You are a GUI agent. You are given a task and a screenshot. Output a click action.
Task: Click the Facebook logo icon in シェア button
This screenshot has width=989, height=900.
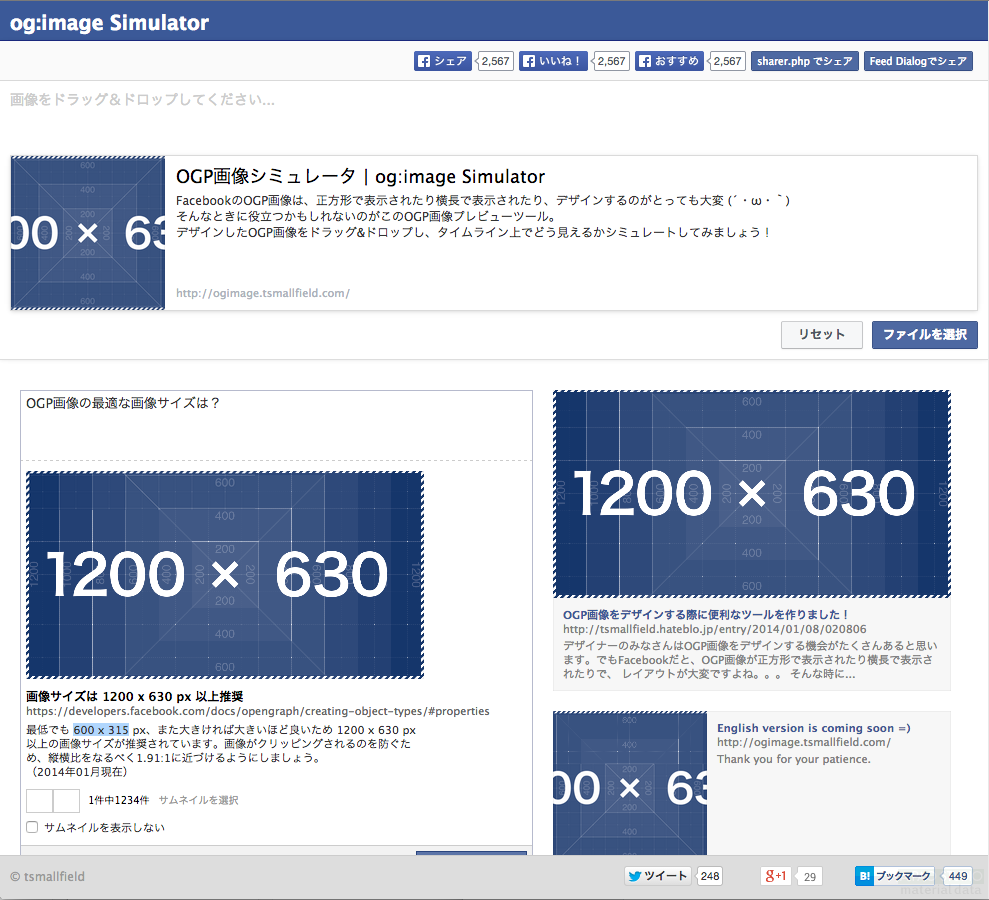tap(424, 61)
